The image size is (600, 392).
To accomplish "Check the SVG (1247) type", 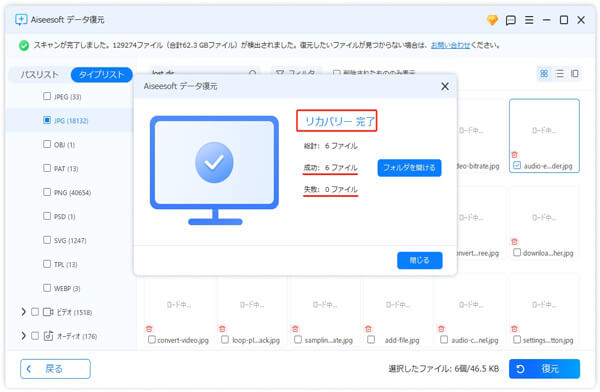I will pos(47,240).
